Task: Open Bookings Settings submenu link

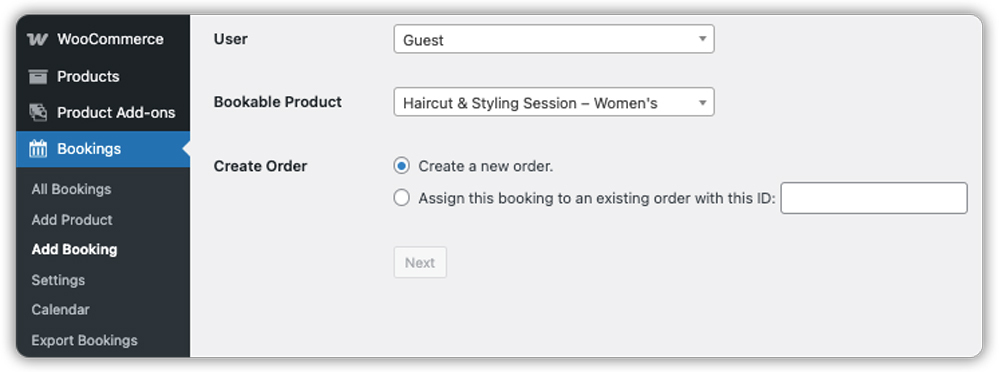Action: (58, 280)
